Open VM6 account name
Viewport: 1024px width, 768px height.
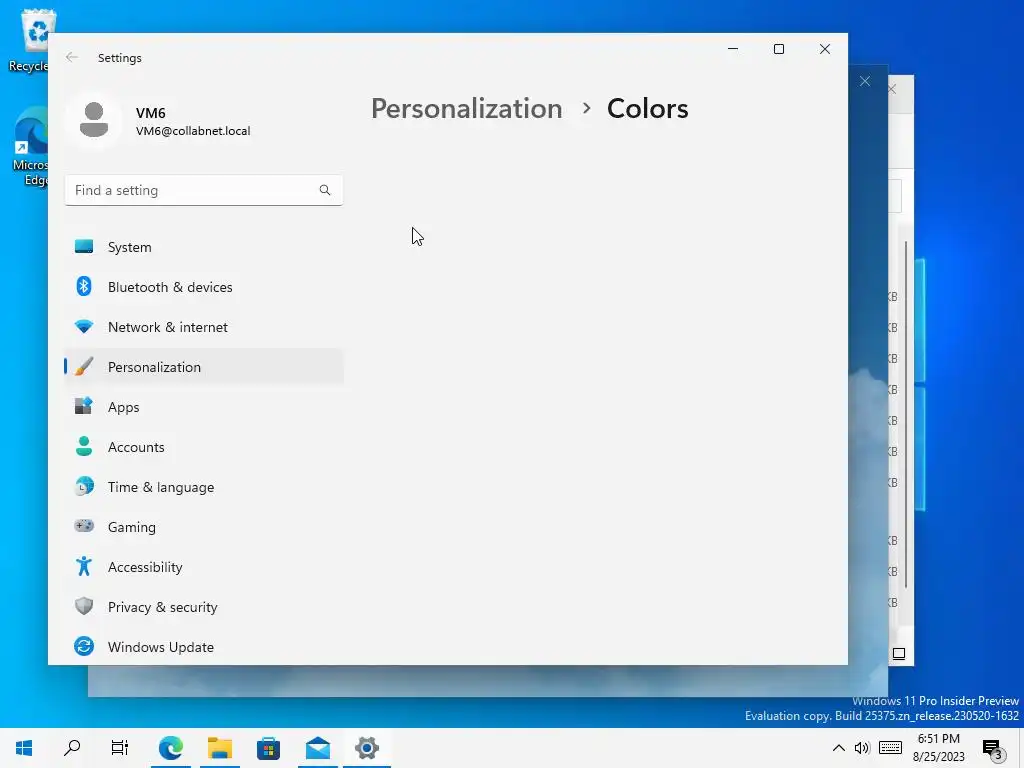pos(151,113)
